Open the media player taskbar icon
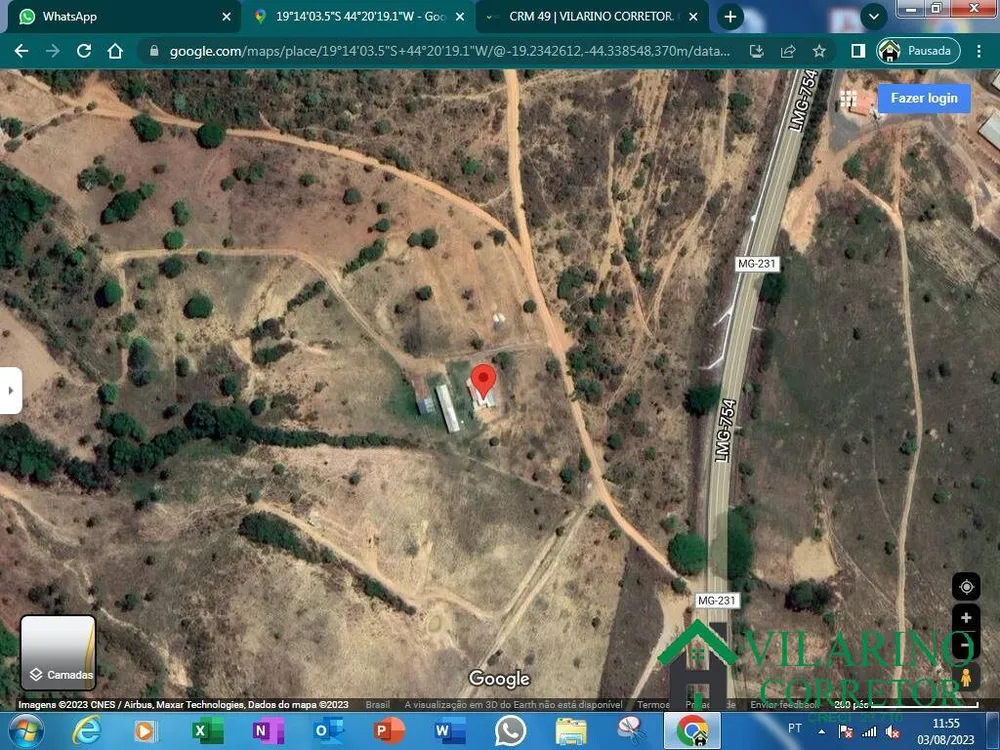1000x750 pixels. click(146, 731)
